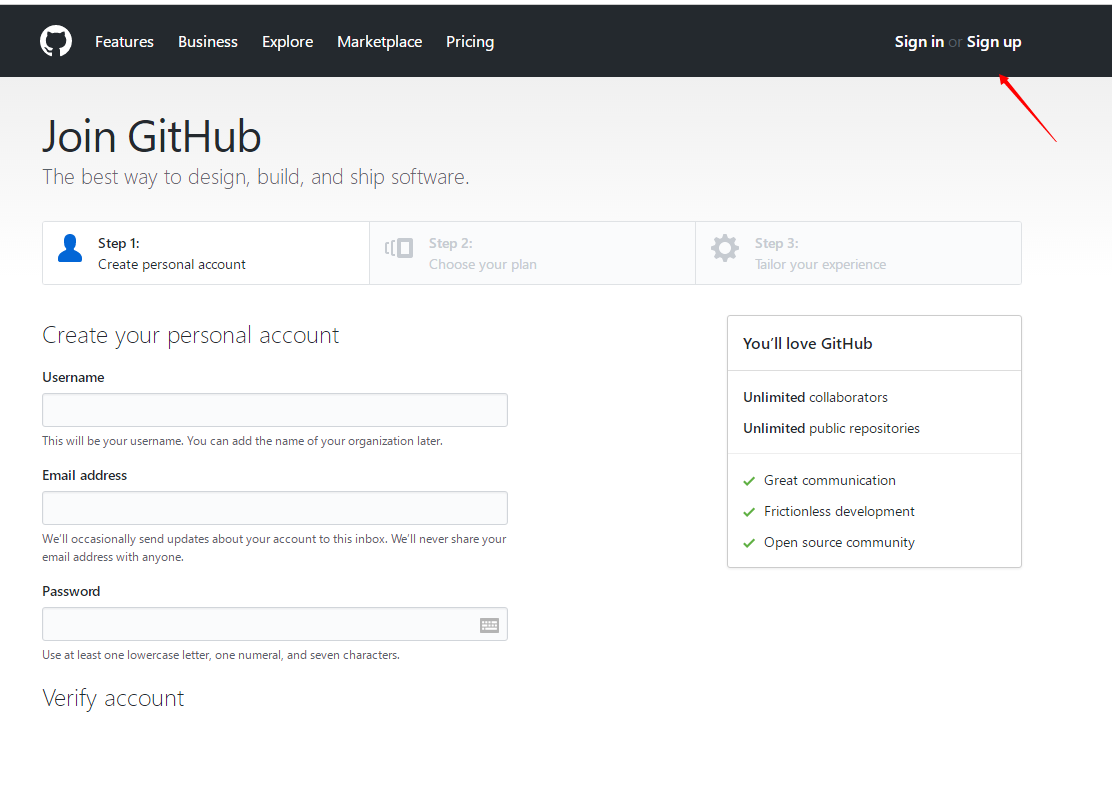The height and width of the screenshot is (794, 1112).
Task: Click the 'Verify account' heading
Action: (x=113, y=698)
